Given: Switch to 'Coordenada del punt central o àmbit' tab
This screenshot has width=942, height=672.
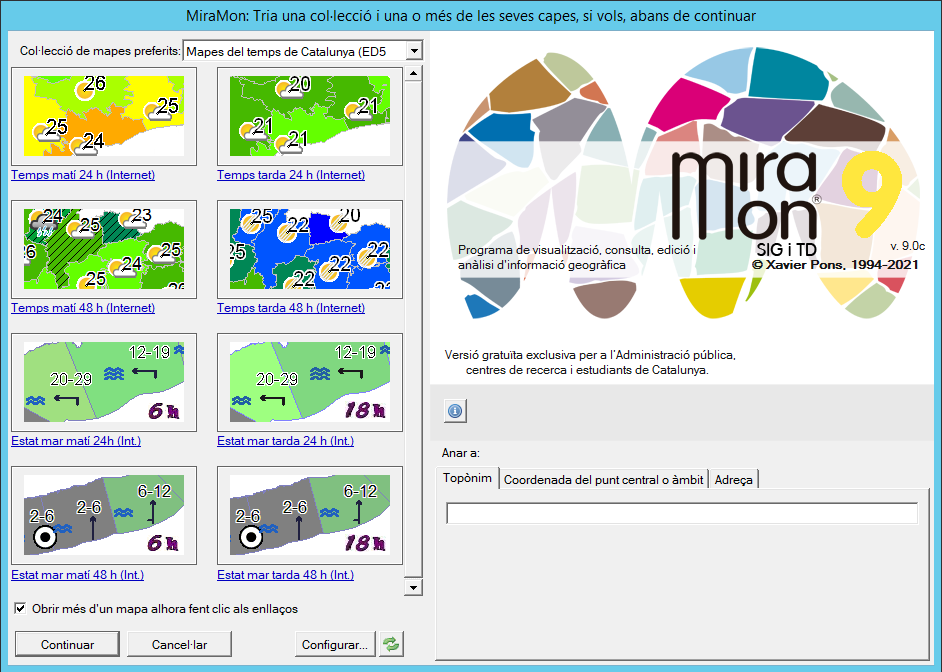Looking at the screenshot, I should pos(603,479).
